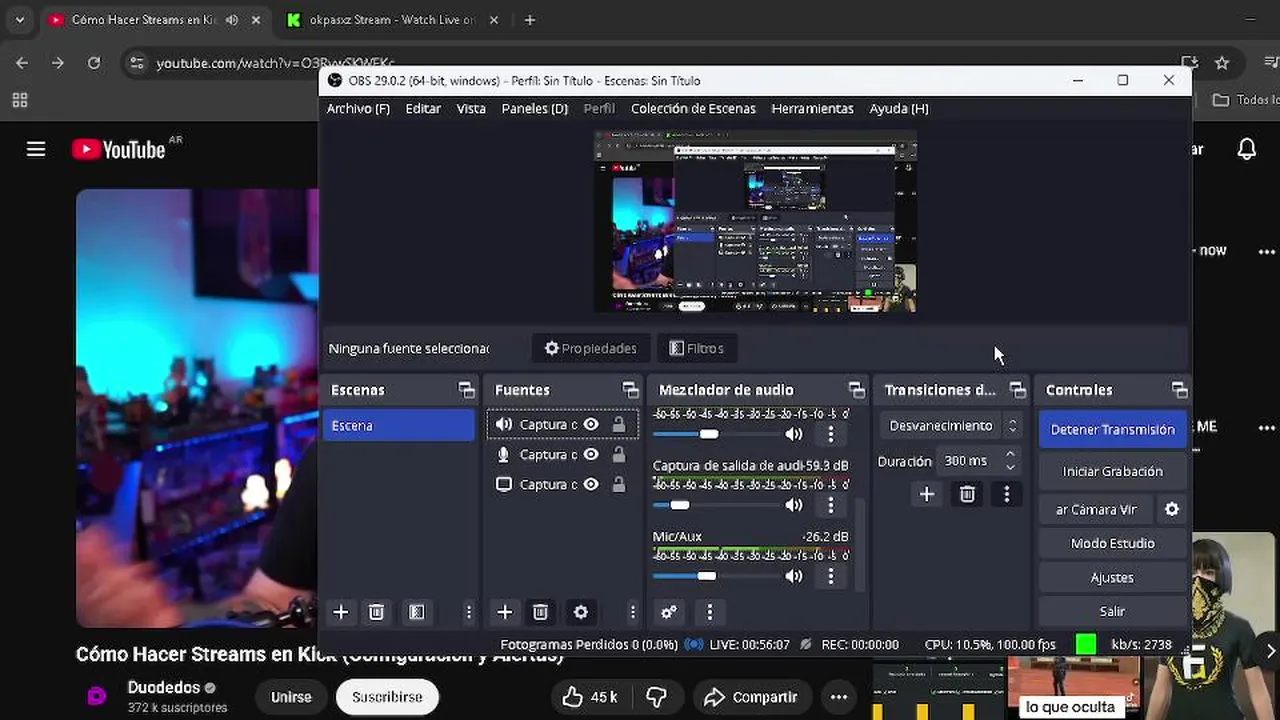
Task: Click Detener Transmisión button
Action: point(1112,429)
